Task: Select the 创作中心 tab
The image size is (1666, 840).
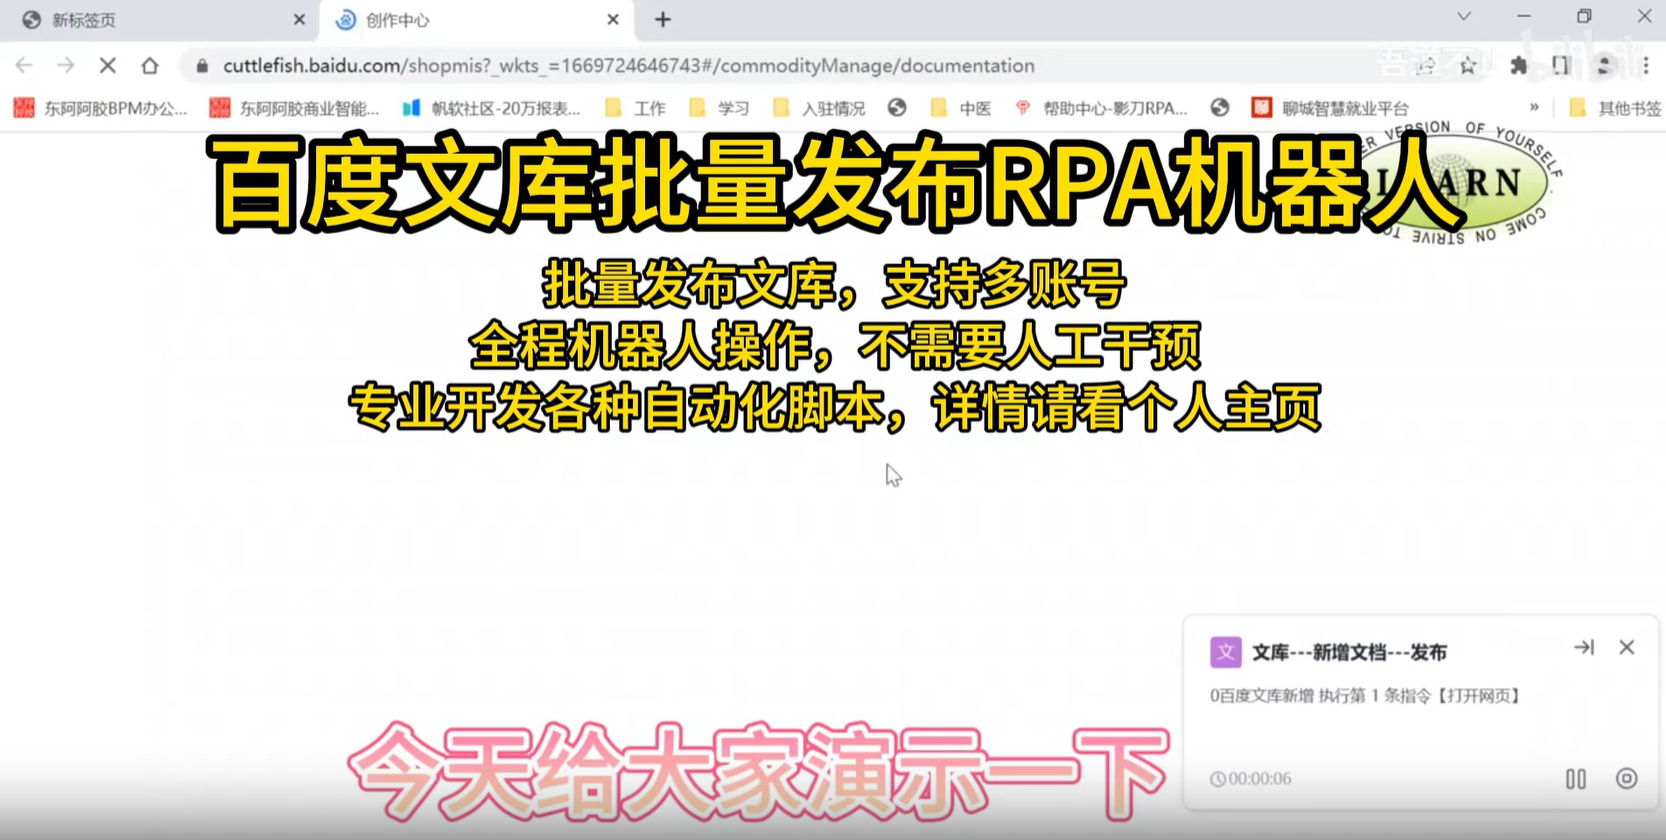Action: pyautogui.click(x=476, y=20)
